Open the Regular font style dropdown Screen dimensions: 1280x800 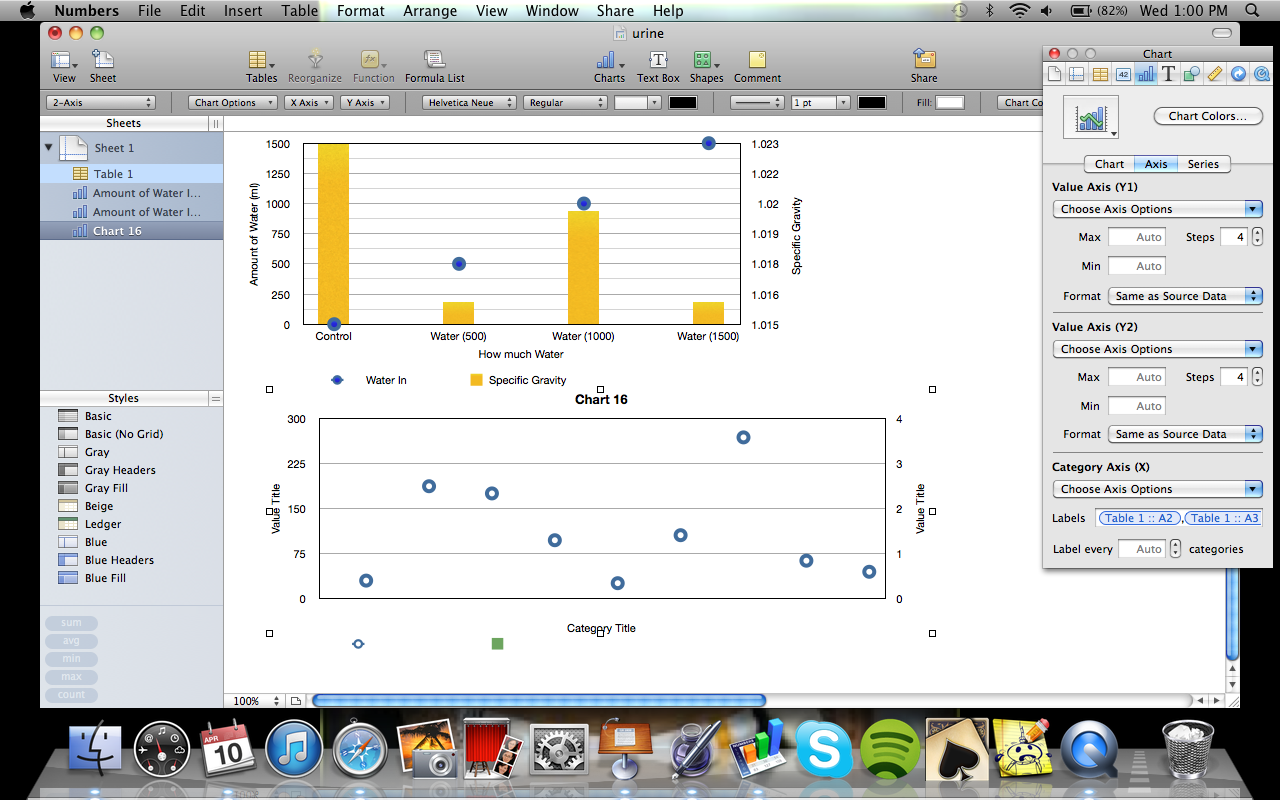click(565, 102)
